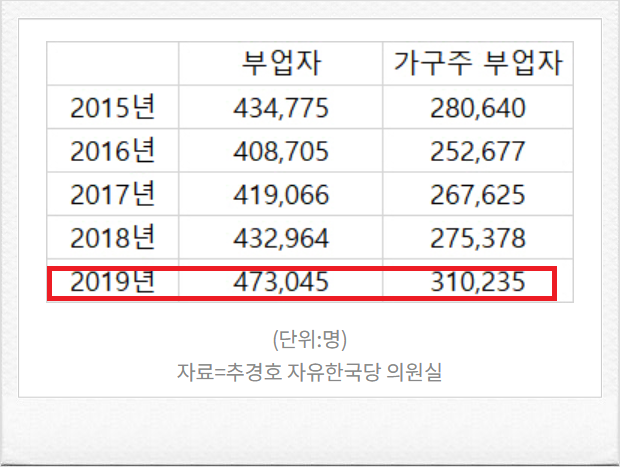Click the 2017년 row label
Image resolution: width=620 pixels, height=467 pixels.
click(112, 194)
